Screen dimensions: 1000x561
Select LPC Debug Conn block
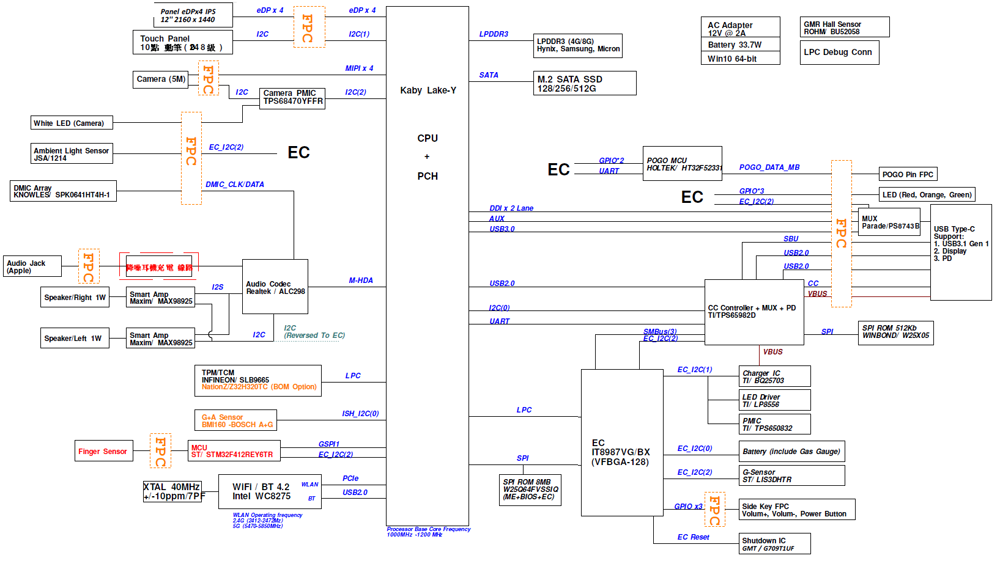point(839,52)
